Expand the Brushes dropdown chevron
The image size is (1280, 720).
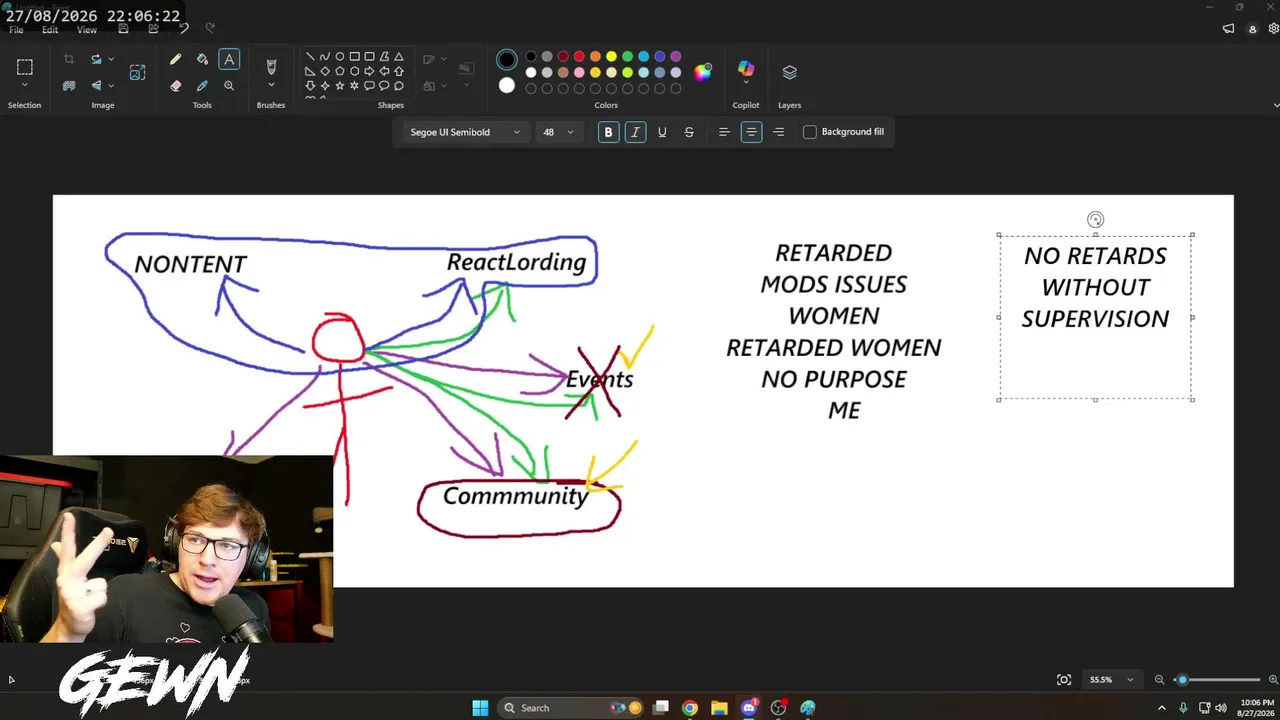click(x=271, y=86)
